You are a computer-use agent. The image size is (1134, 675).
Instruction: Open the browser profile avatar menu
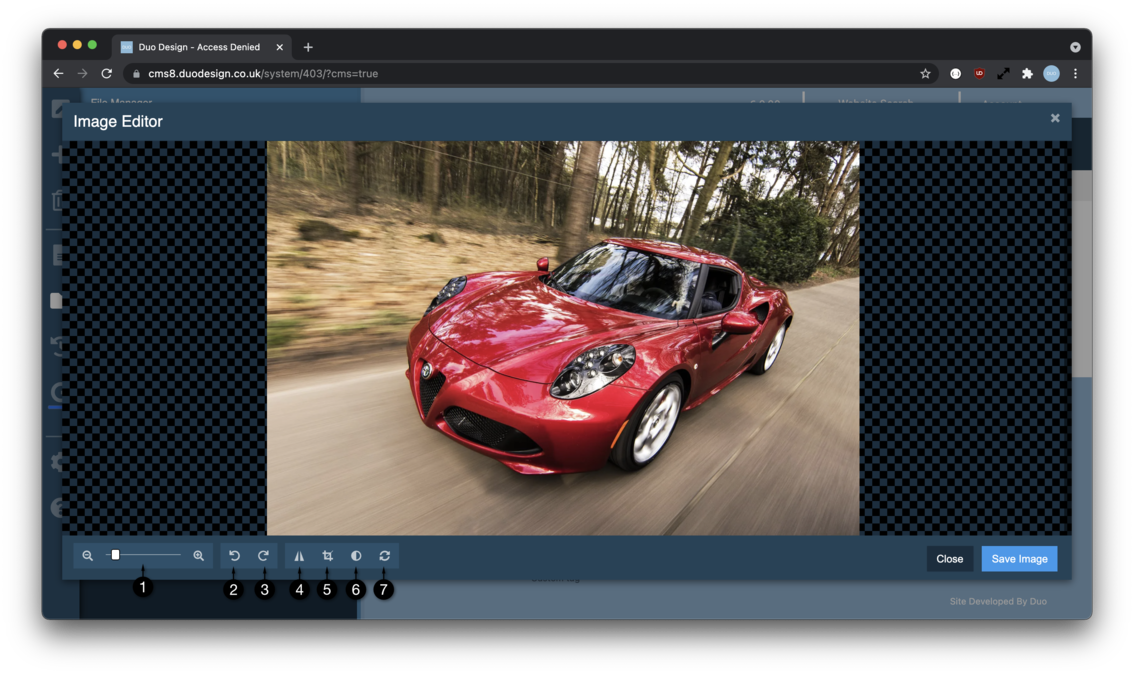[1050, 73]
